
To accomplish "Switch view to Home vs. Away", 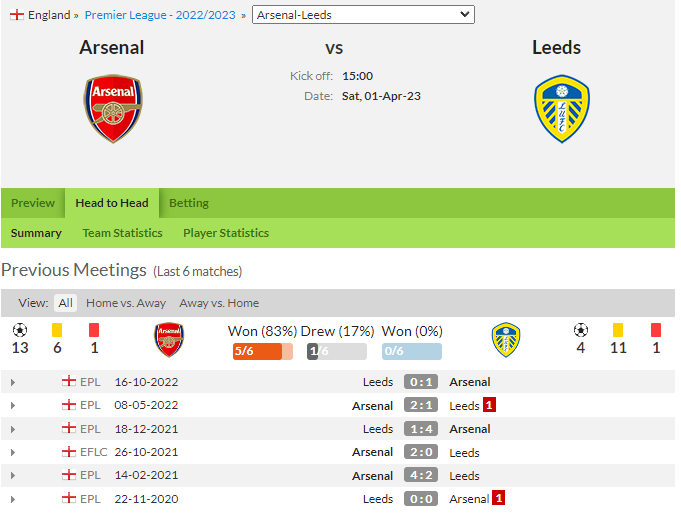I will coord(126,303).
